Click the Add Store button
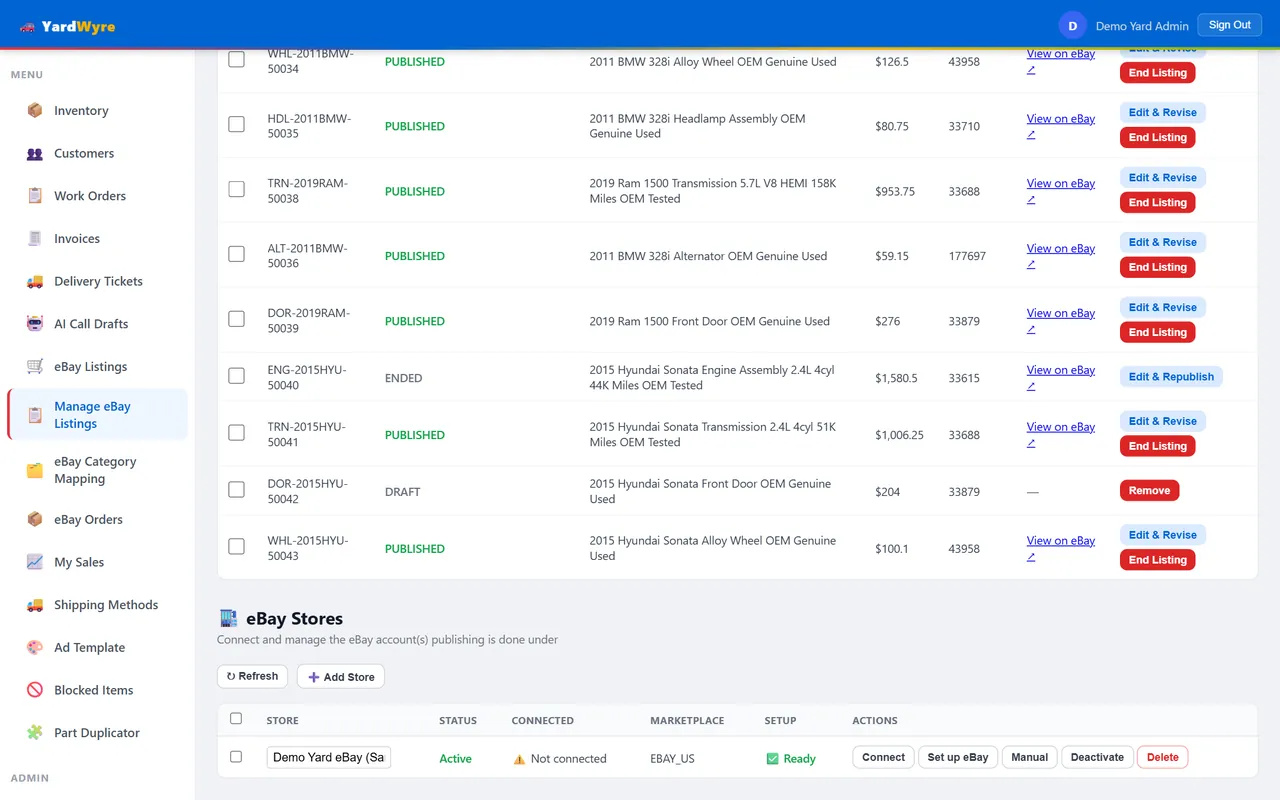The image size is (1280, 800). [340, 677]
